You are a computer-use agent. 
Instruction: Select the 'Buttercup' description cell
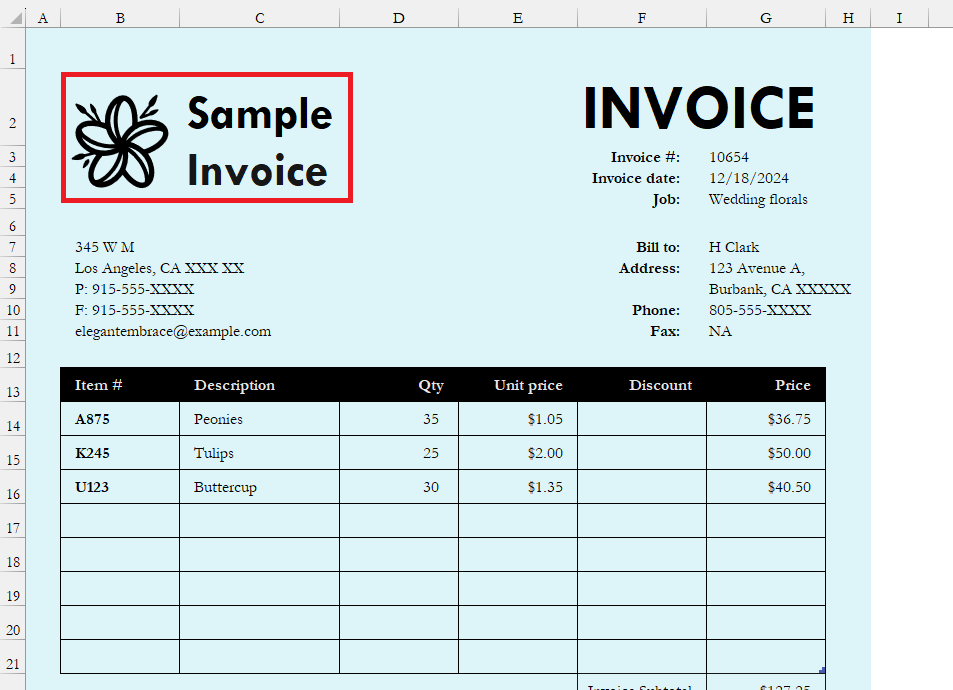[x=260, y=487]
